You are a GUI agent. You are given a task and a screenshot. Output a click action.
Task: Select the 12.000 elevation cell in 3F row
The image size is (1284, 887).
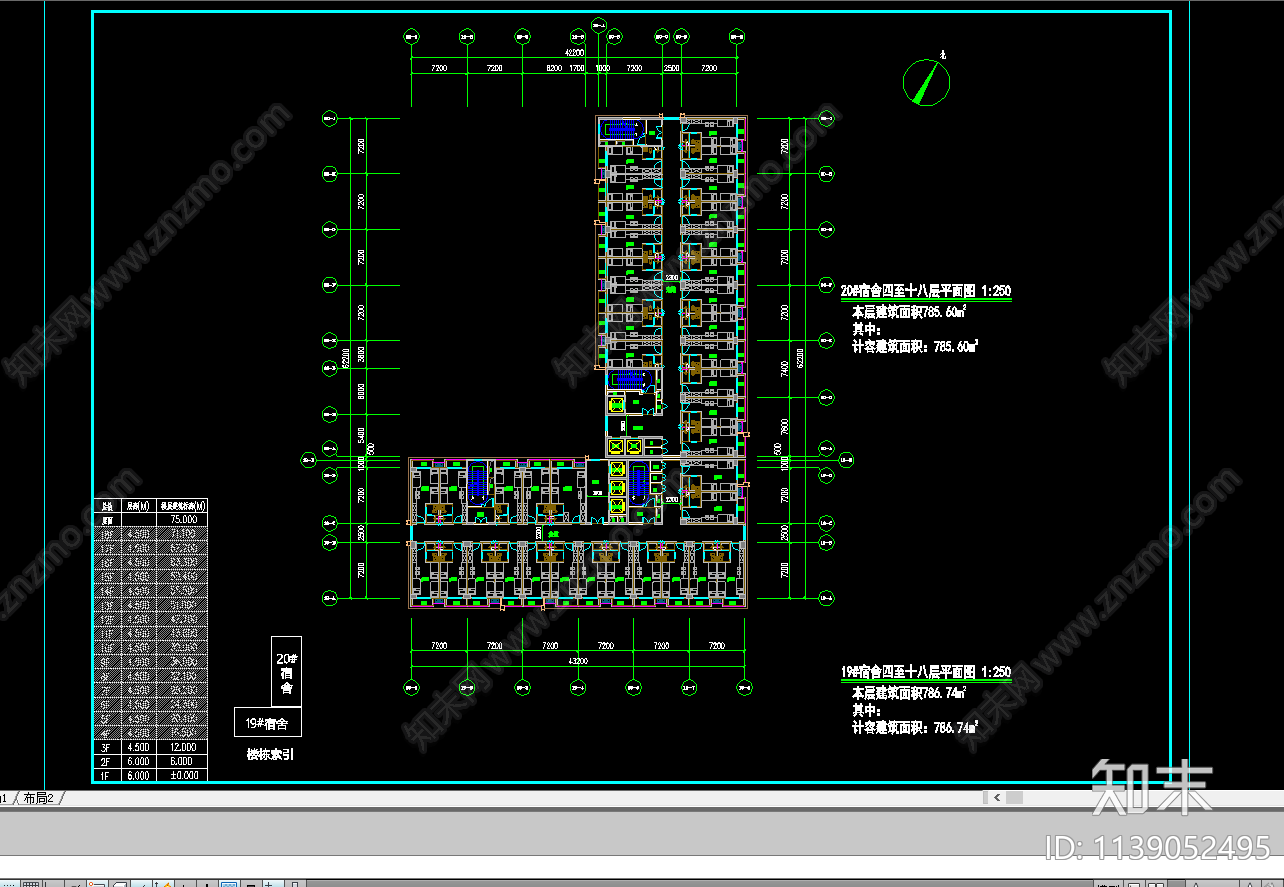(183, 746)
